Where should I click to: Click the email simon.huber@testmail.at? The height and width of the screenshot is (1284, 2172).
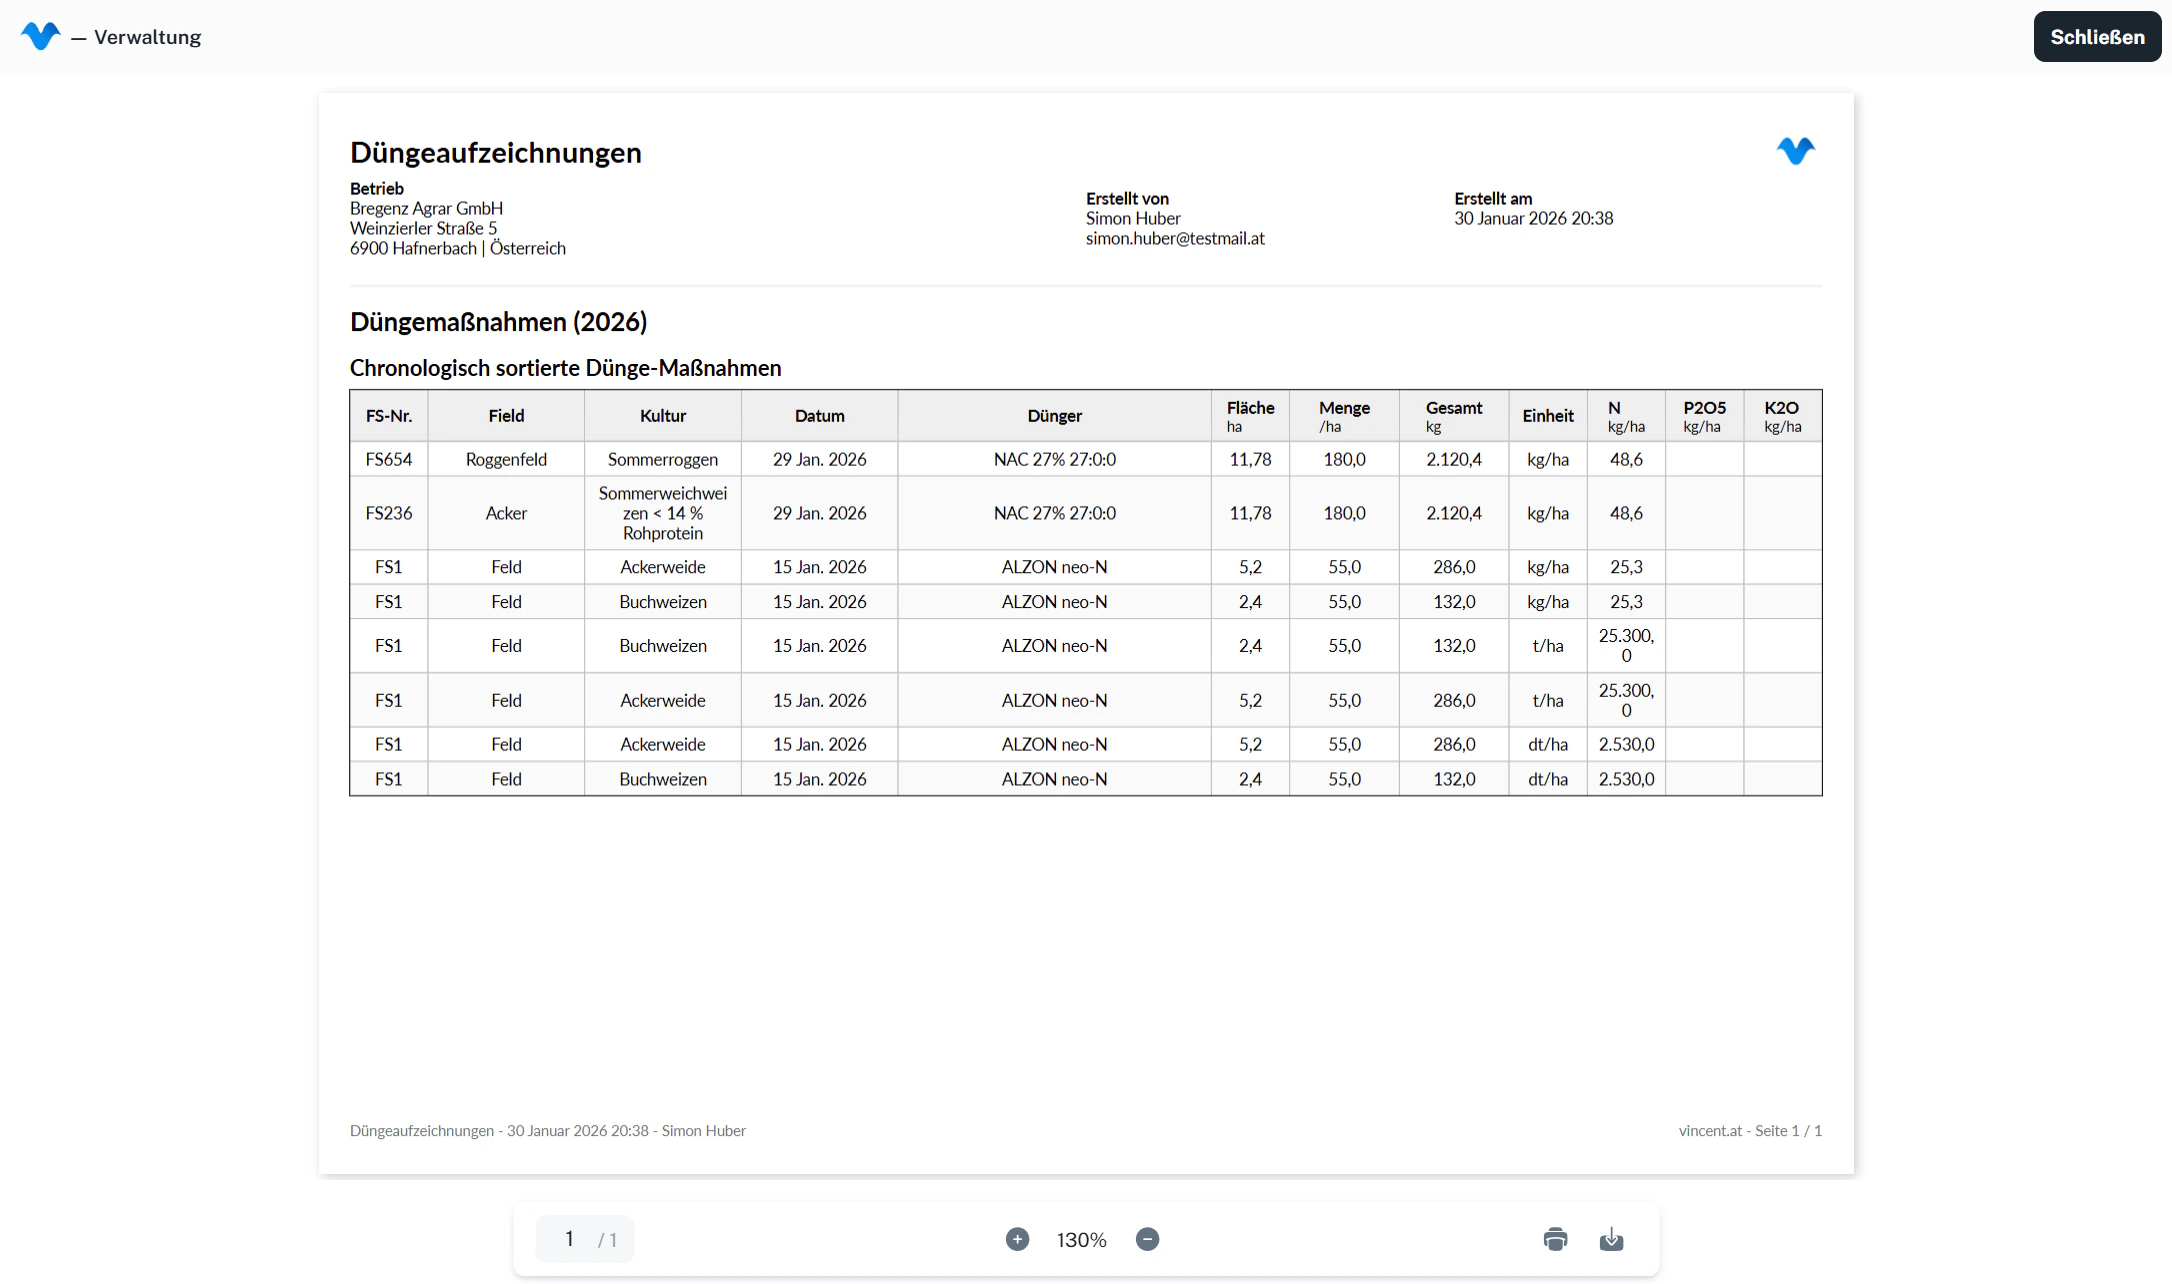pos(1175,238)
